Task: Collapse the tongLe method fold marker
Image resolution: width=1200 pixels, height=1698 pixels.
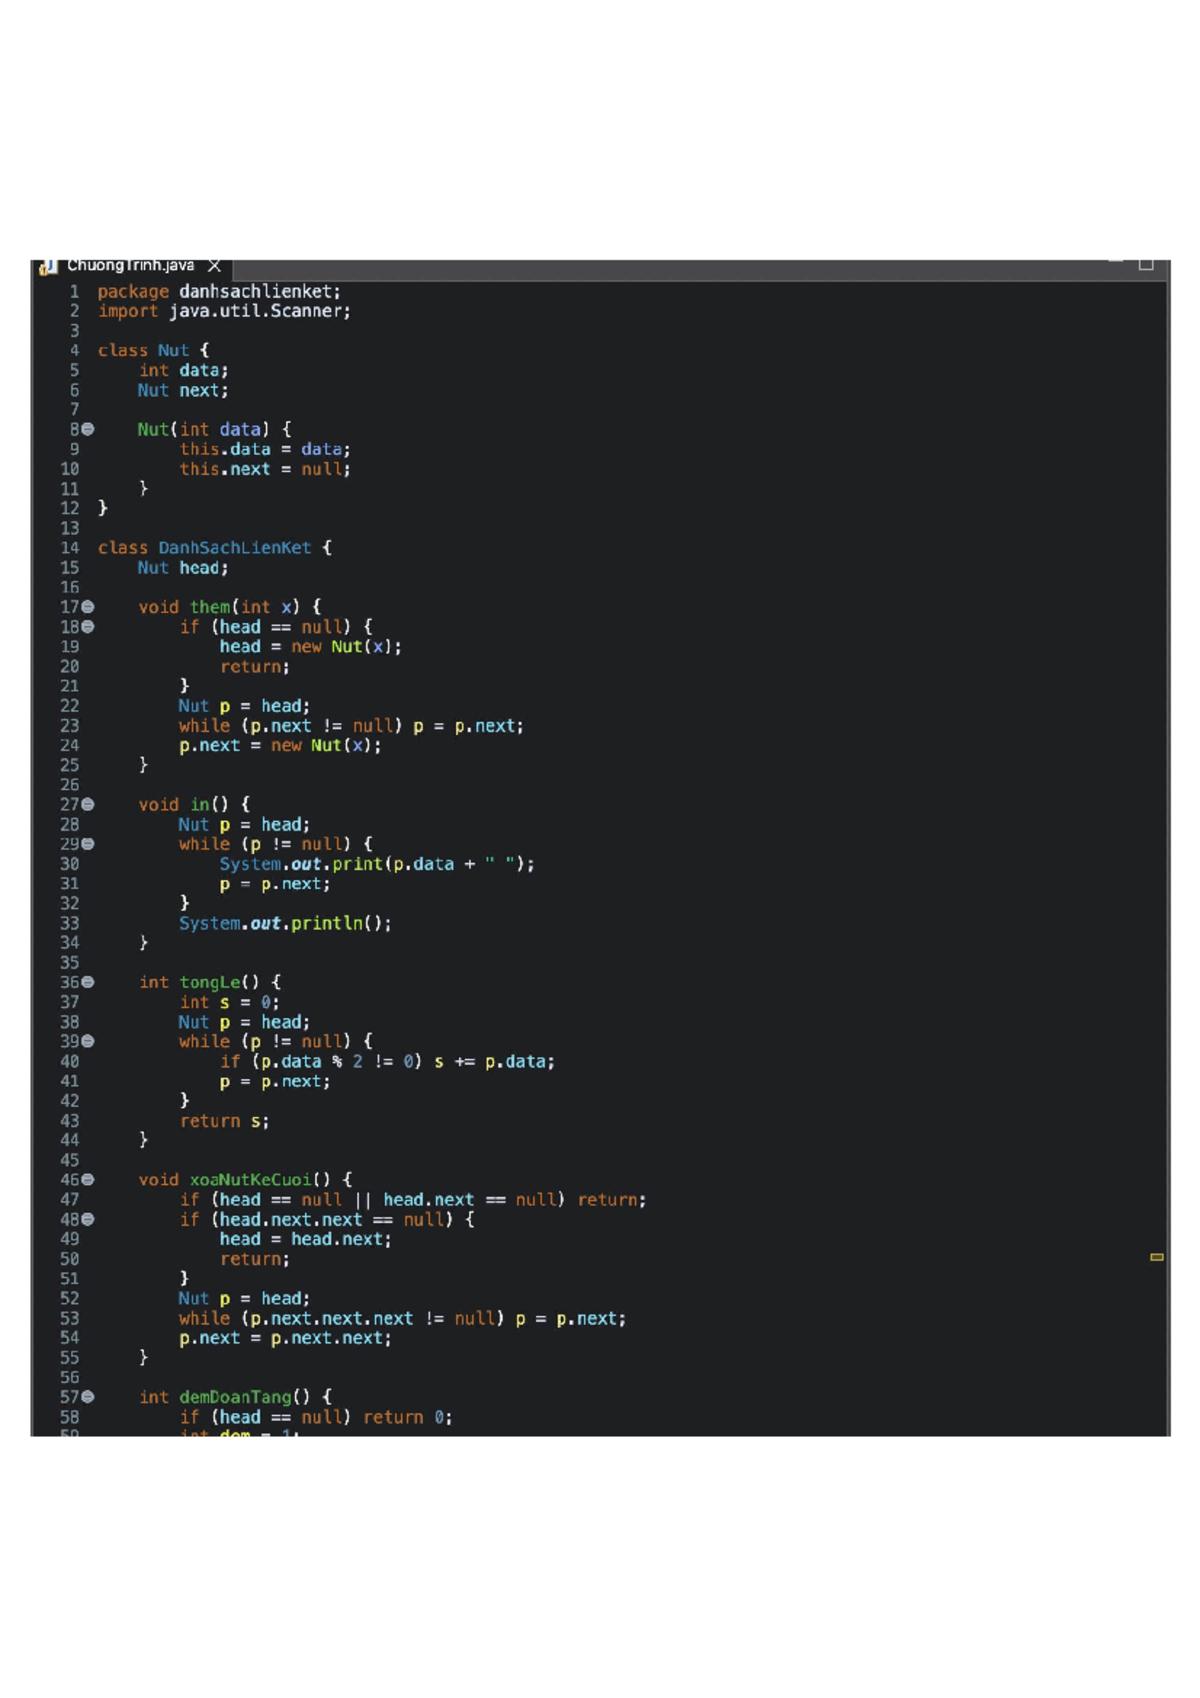Action: click(88, 982)
